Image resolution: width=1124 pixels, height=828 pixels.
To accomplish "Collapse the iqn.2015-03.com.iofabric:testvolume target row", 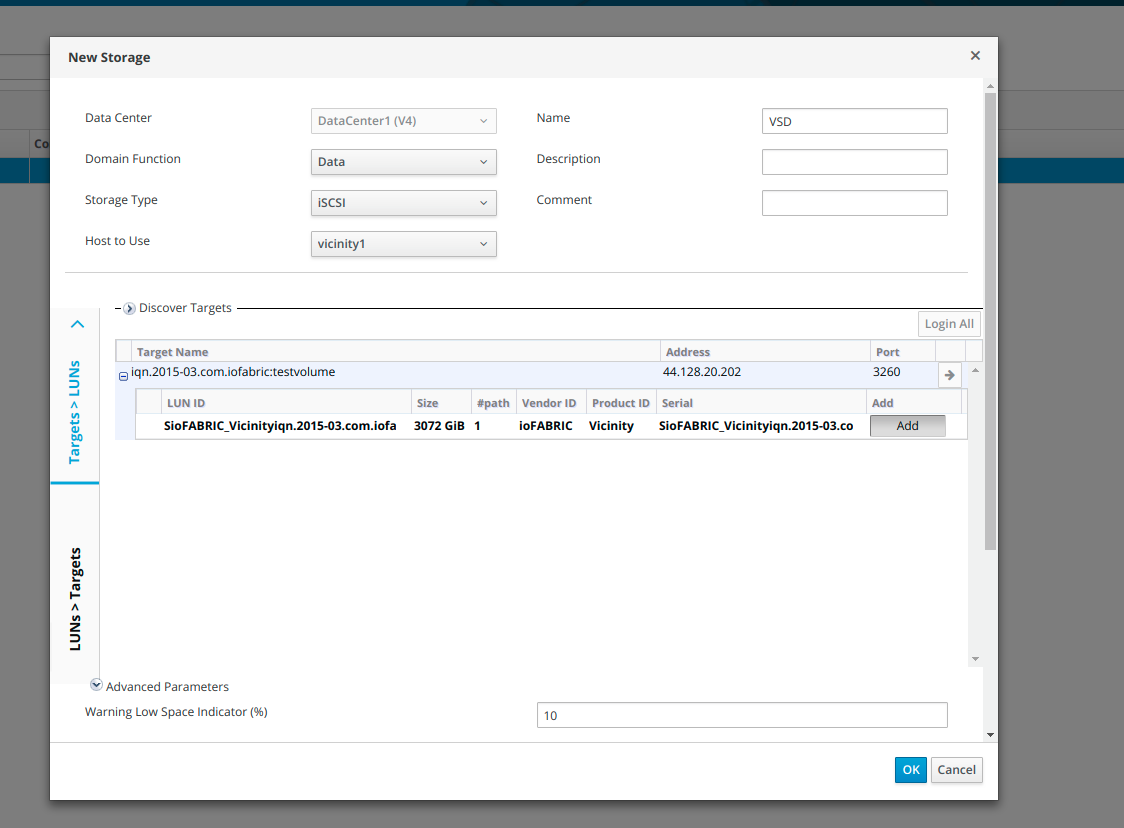I will pyautogui.click(x=124, y=376).
